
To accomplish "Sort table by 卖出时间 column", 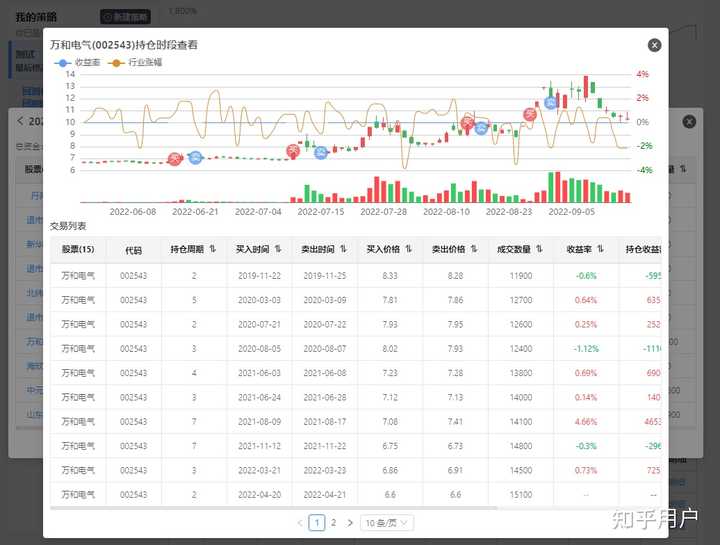I will tap(343, 249).
